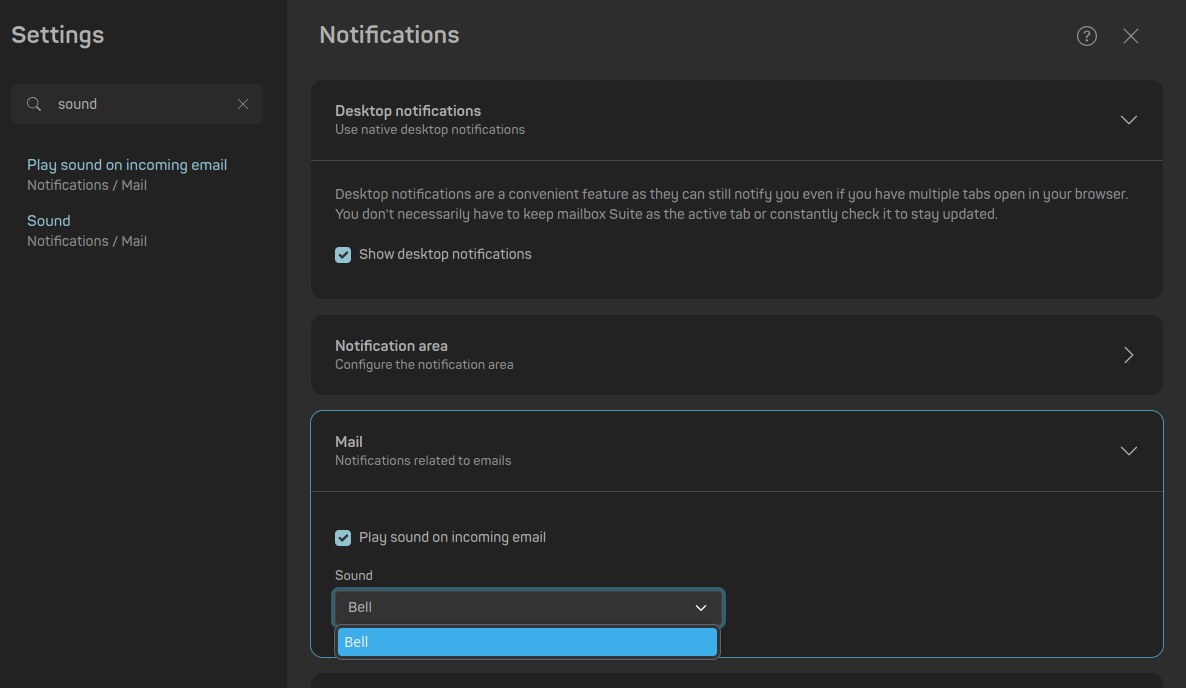Clear the settings search text with the X icon
Image resolution: width=1186 pixels, height=688 pixels.
point(242,104)
